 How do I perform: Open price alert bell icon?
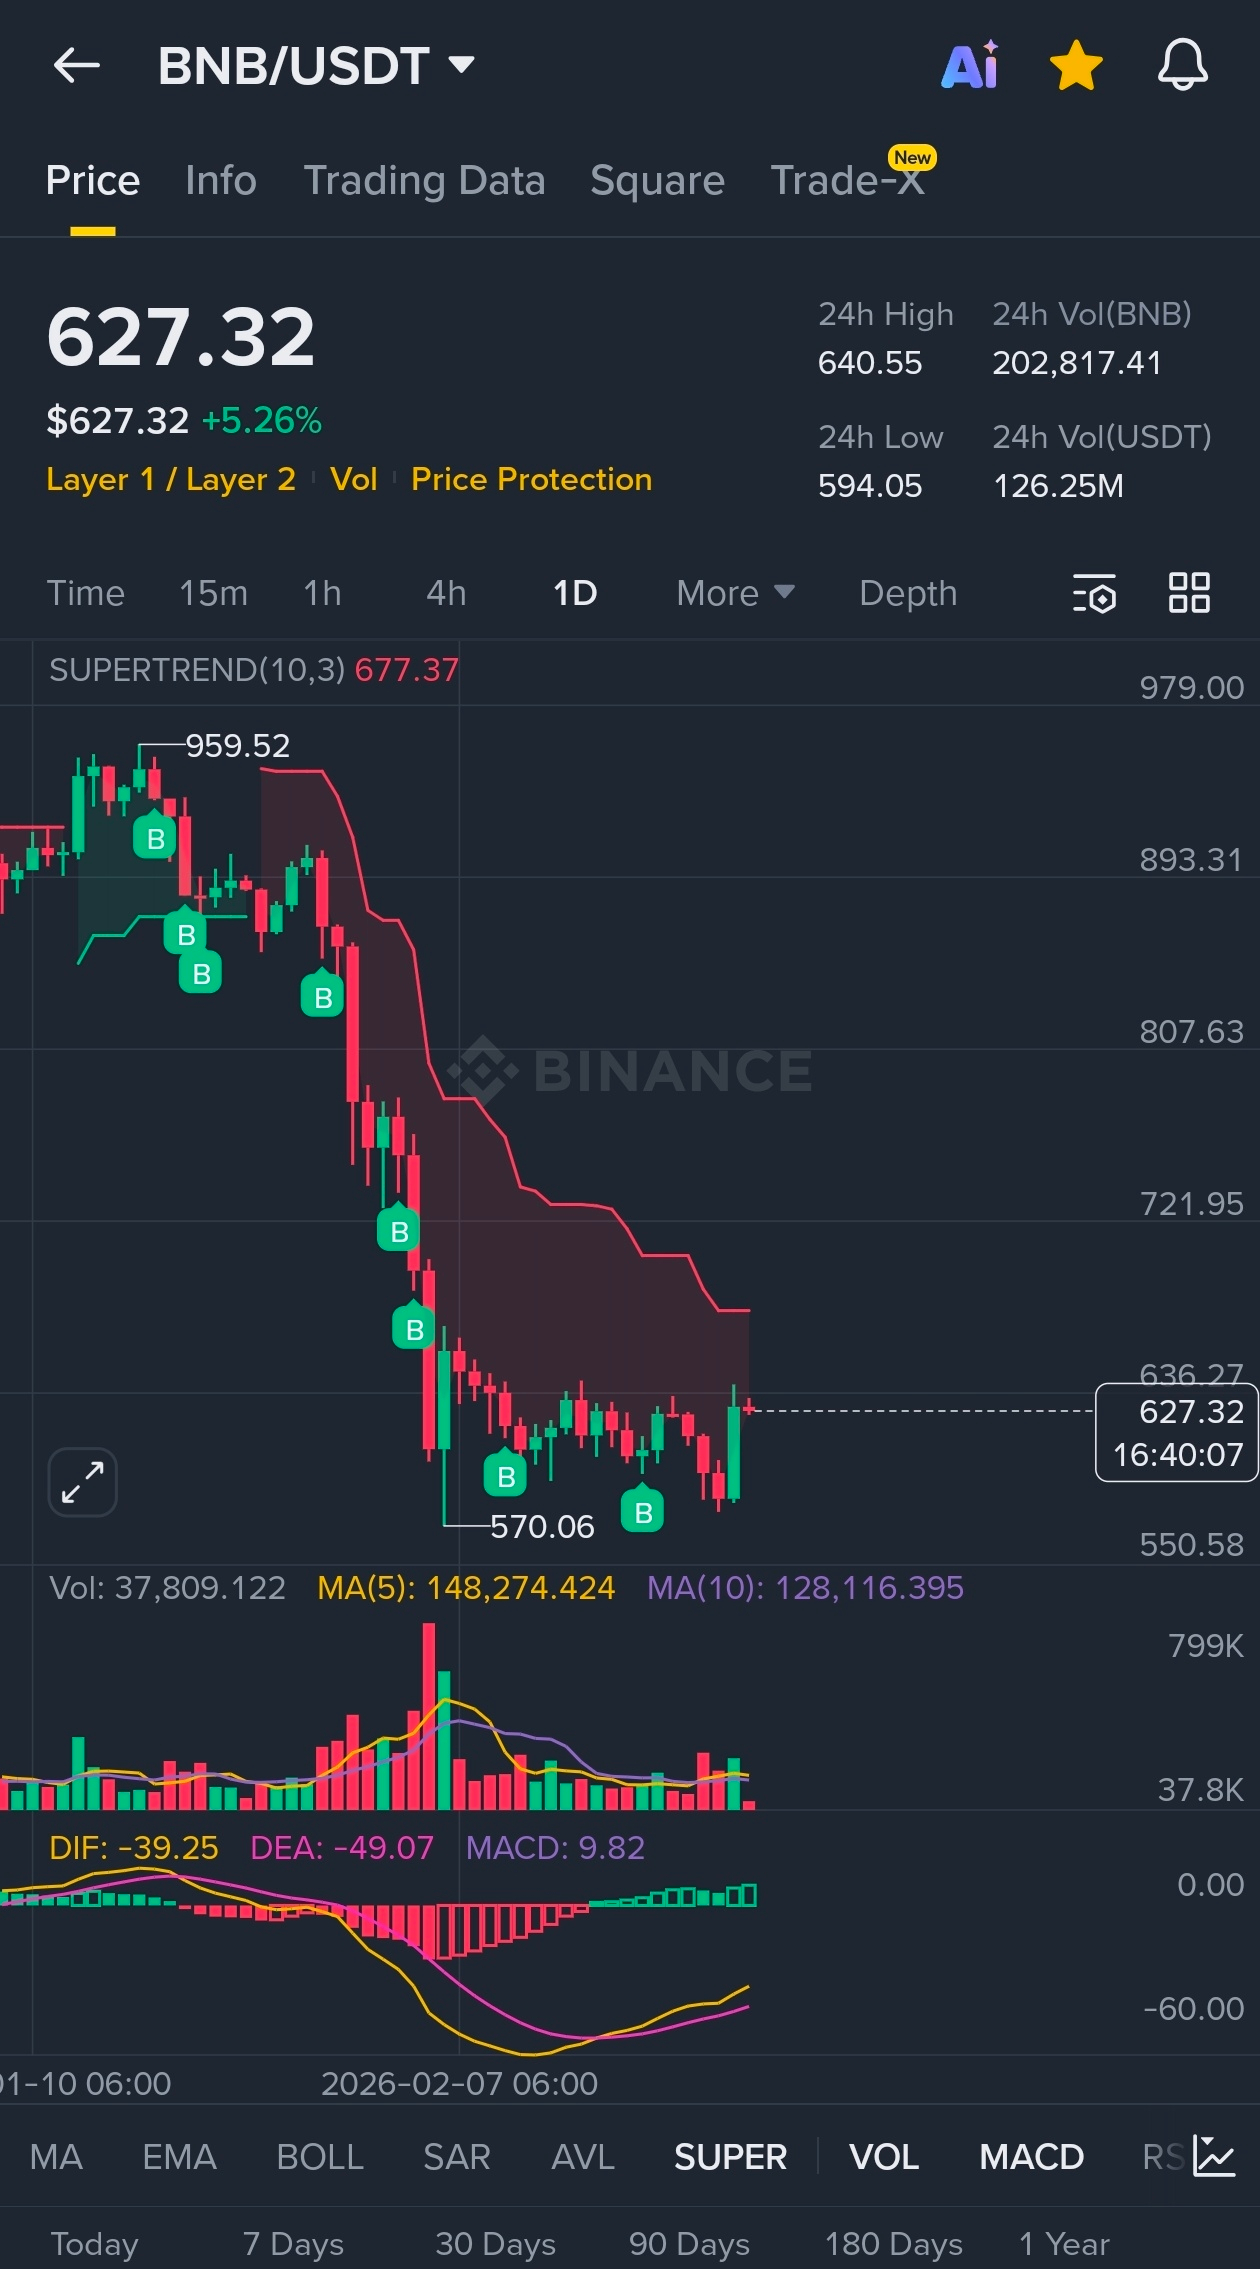1183,66
